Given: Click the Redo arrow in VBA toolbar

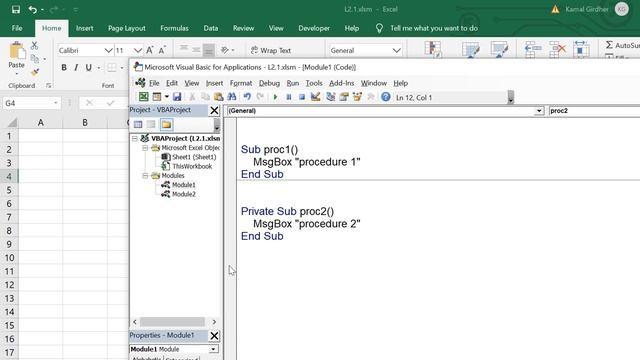Looking at the screenshot, I should pos(260,97).
